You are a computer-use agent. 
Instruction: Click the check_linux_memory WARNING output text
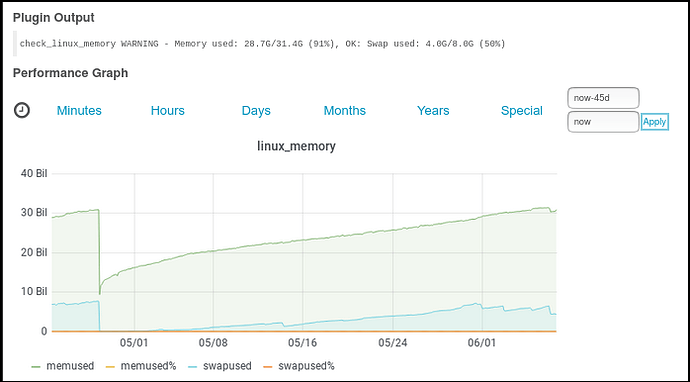point(262,44)
